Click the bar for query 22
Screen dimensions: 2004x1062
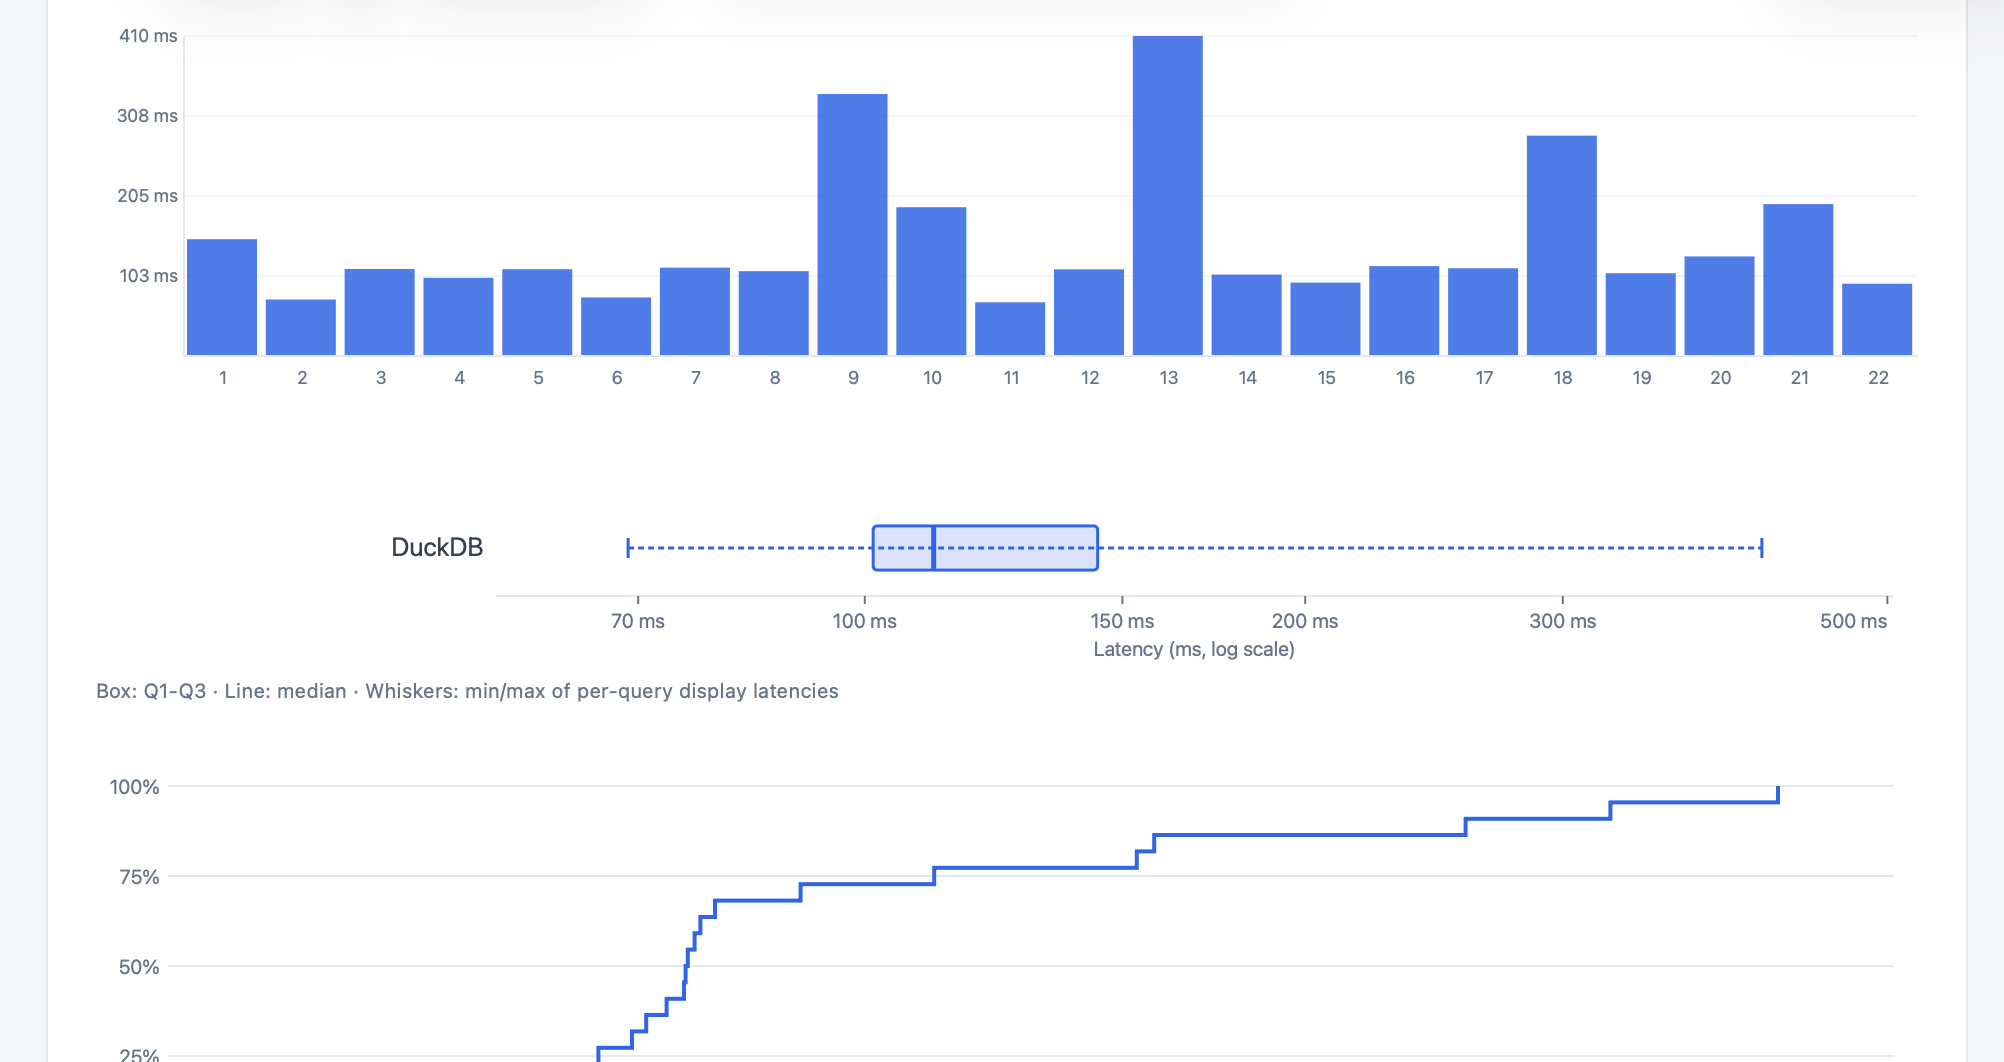(x=1877, y=319)
